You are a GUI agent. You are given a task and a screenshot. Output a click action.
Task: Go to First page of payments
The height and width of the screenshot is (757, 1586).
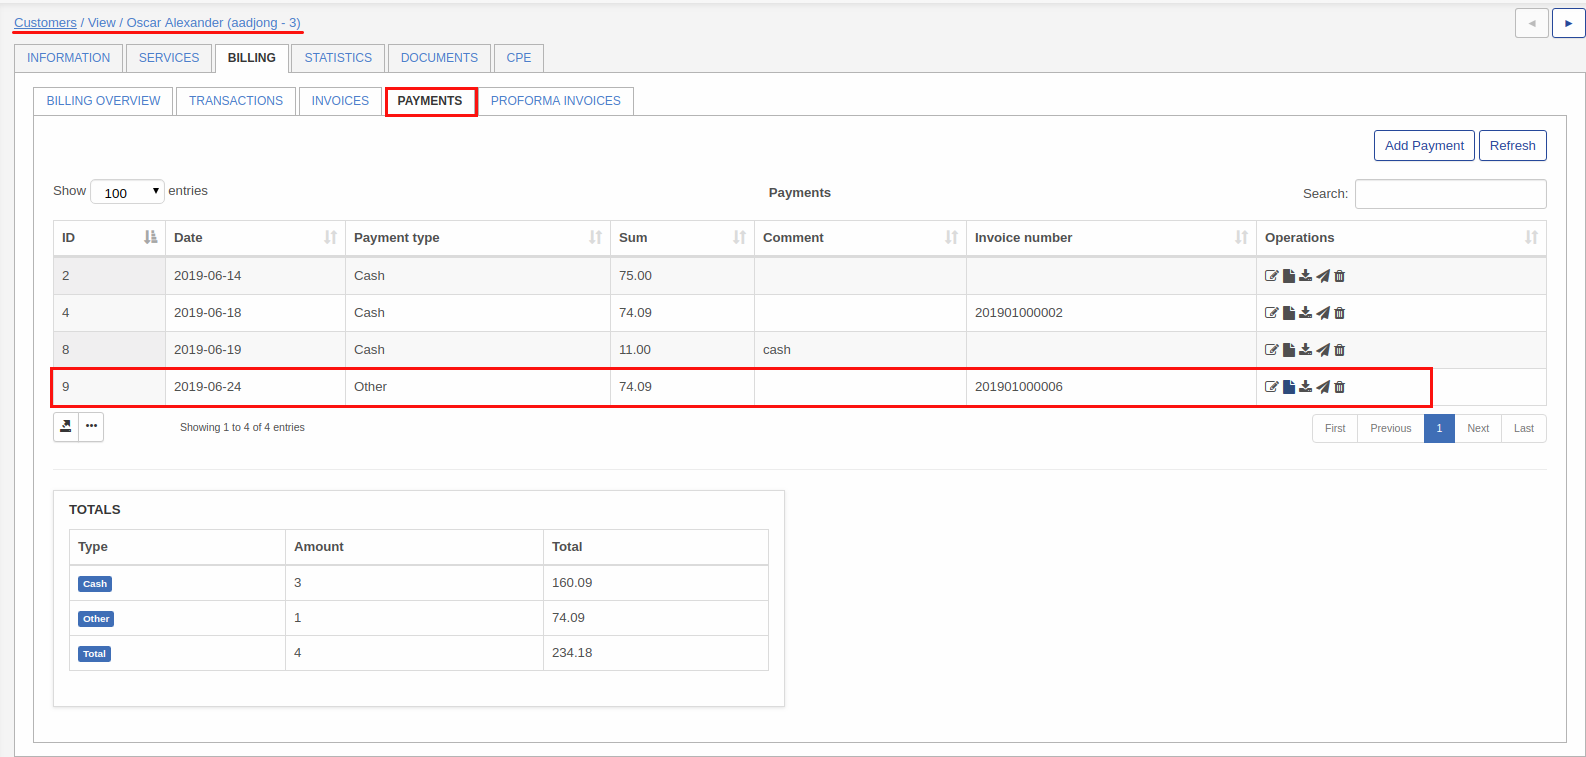(x=1335, y=428)
